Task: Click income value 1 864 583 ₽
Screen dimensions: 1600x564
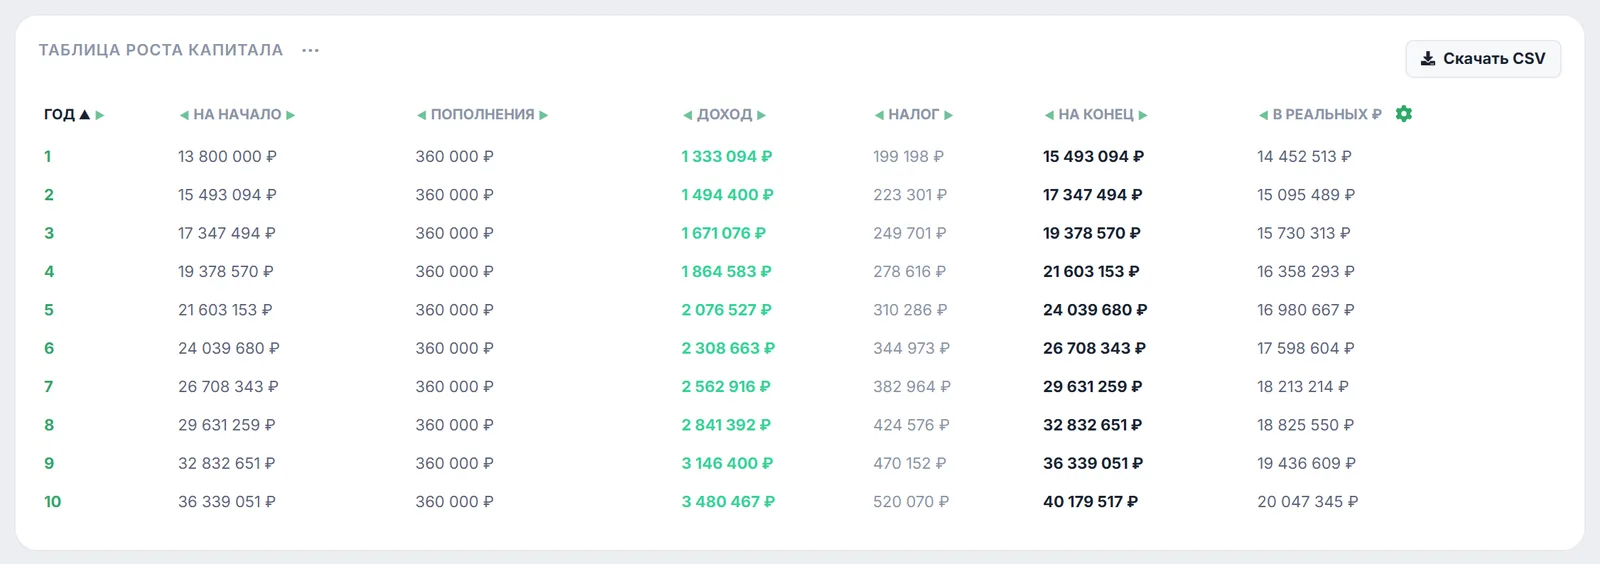Action: (x=727, y=272)
